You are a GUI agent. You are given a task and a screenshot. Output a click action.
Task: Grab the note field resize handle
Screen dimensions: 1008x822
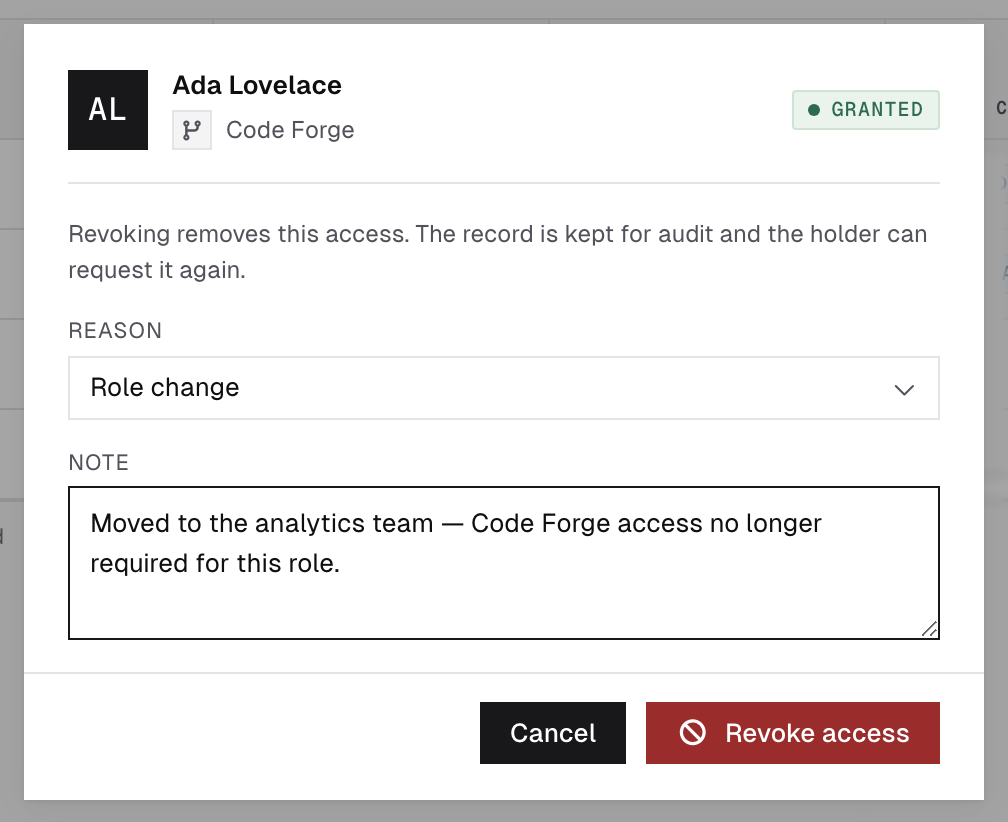pos(929,629)
